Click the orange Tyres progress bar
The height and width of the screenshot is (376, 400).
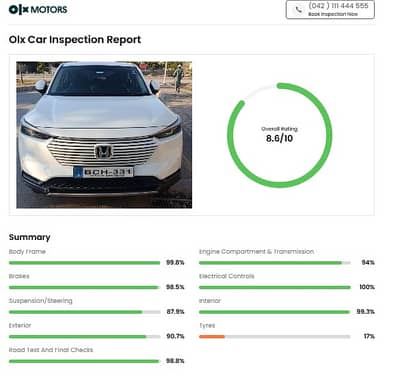[275, 337]
